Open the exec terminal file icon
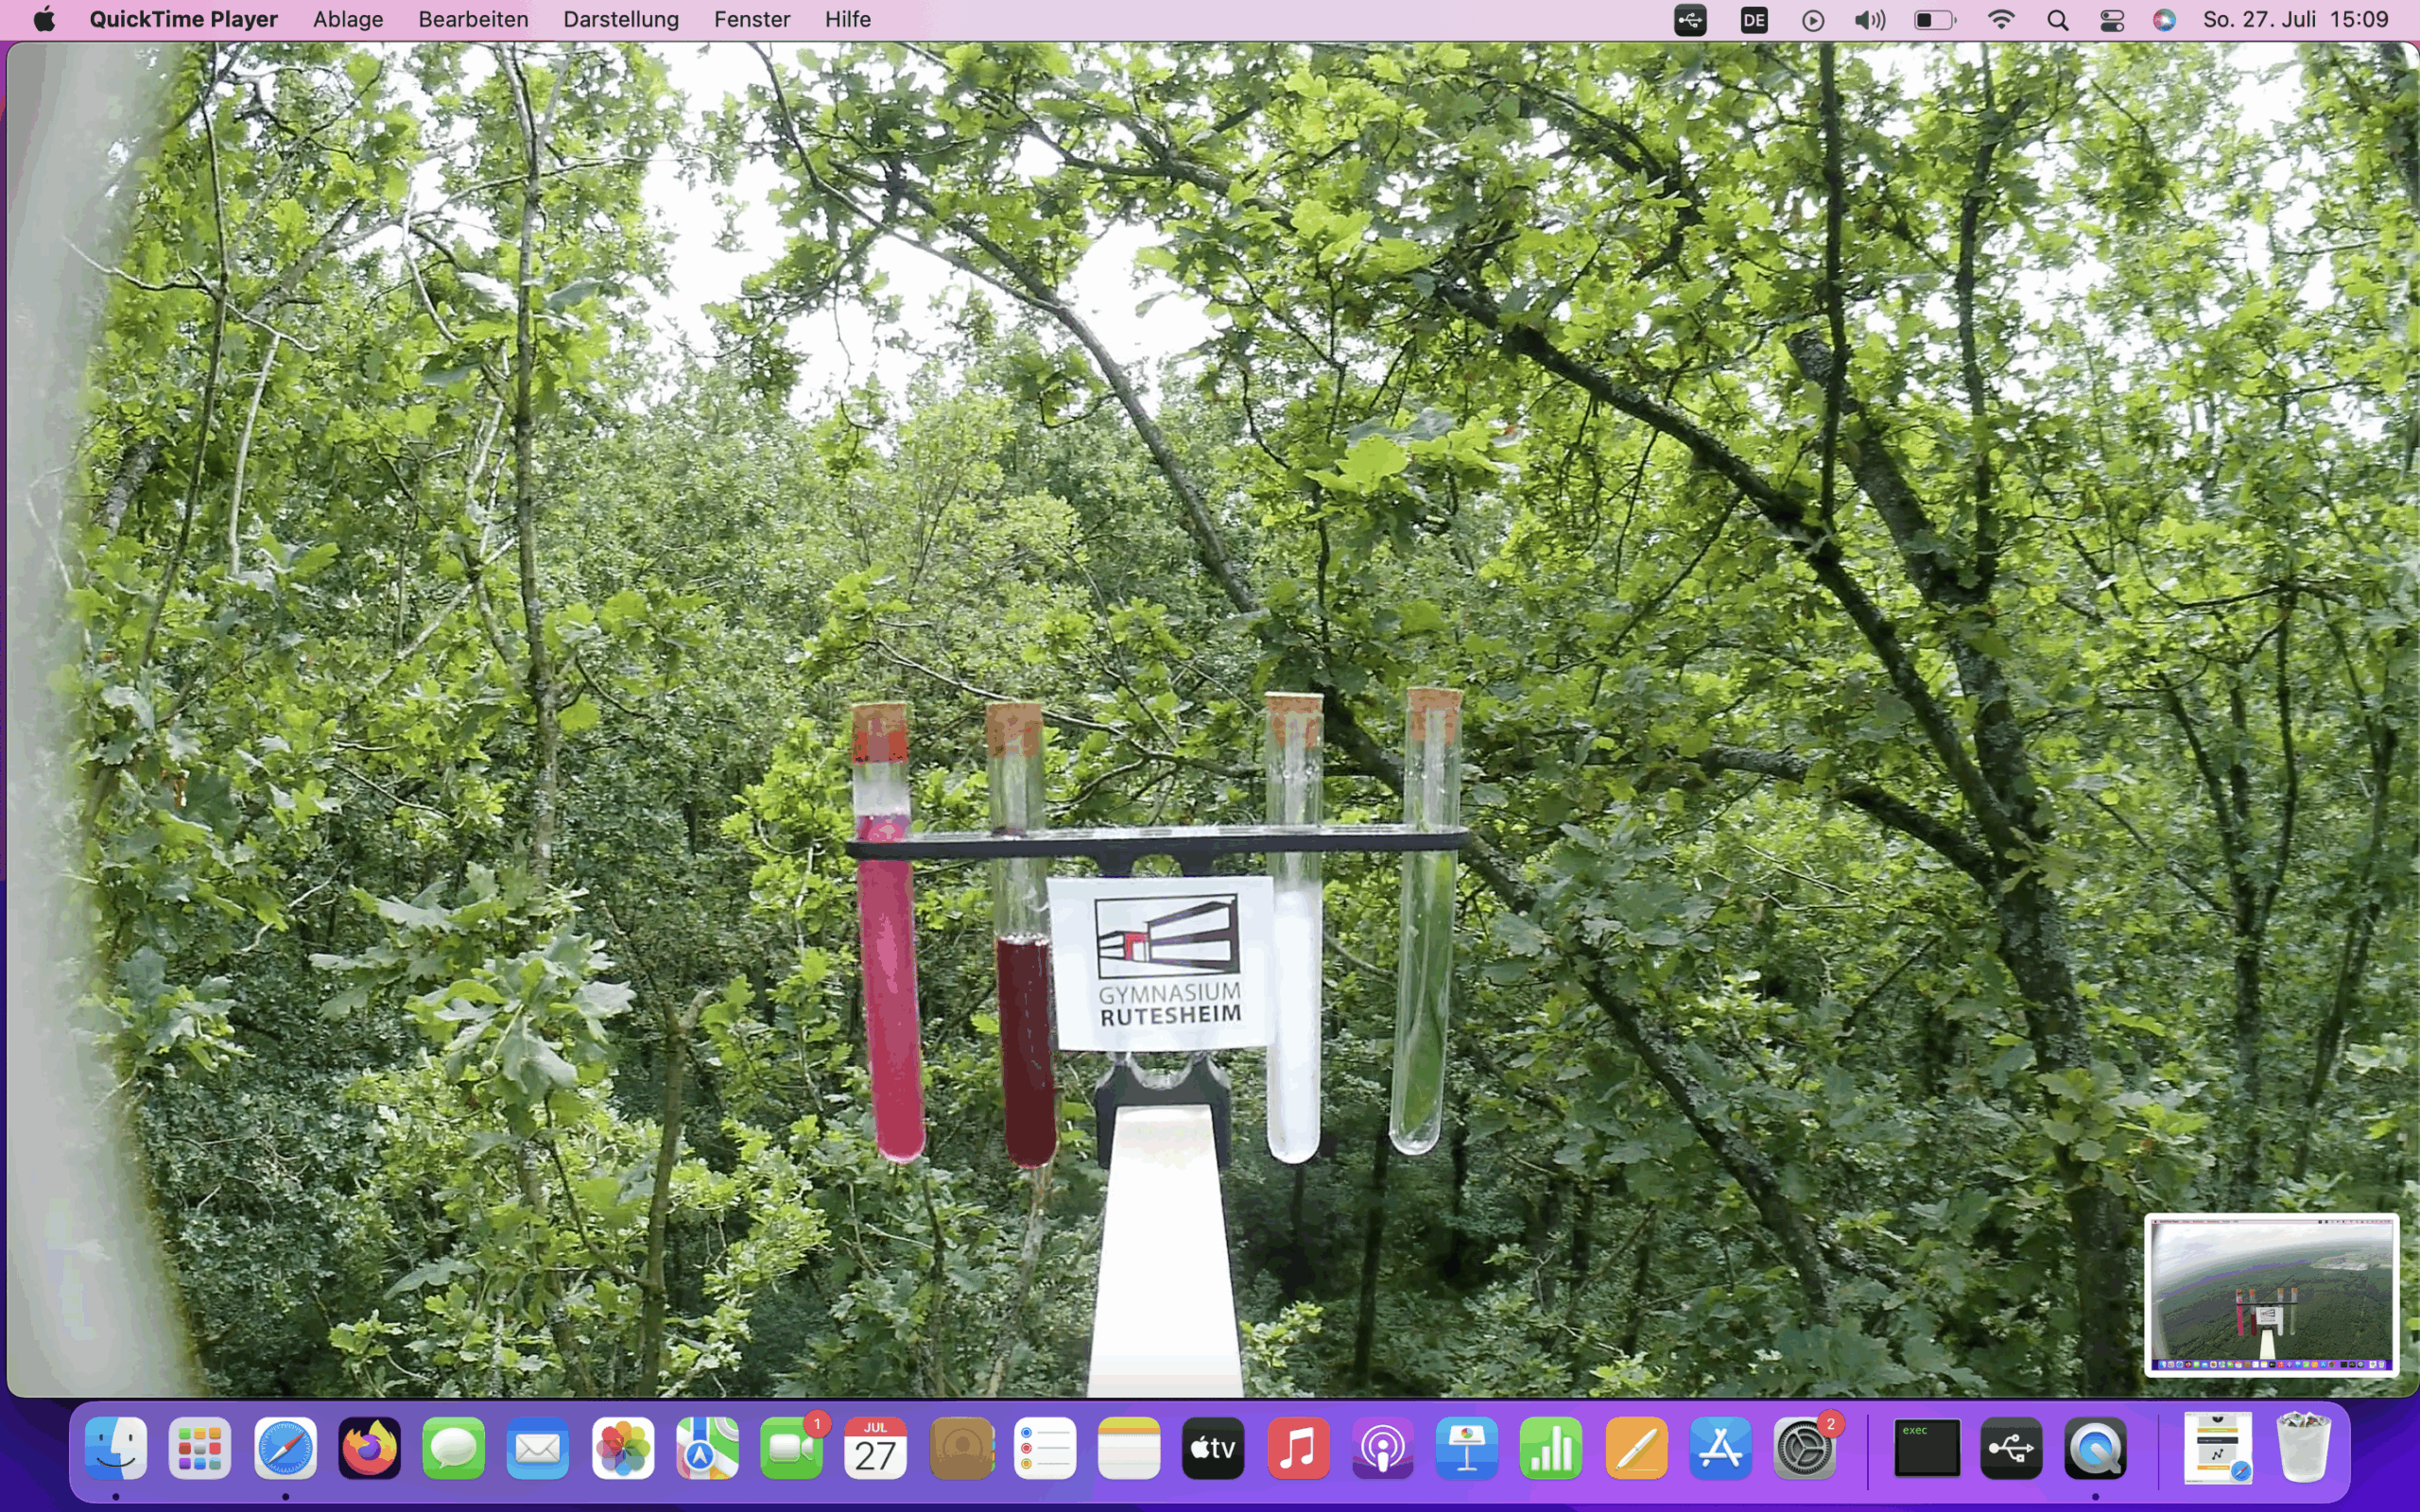The height and width of the screenshot is (1512, 2420). pos(1926,1447)
